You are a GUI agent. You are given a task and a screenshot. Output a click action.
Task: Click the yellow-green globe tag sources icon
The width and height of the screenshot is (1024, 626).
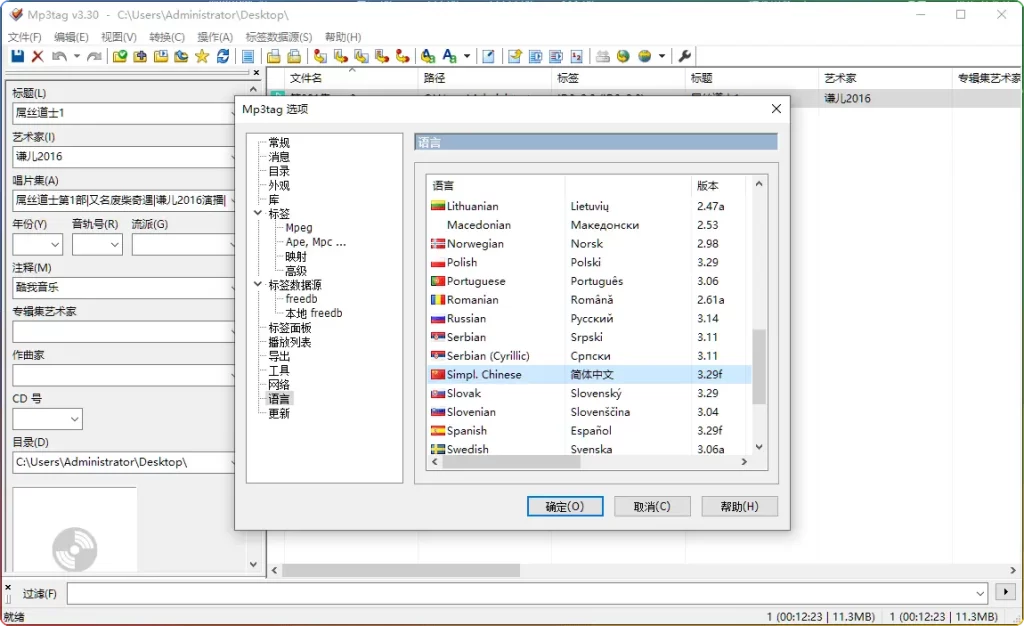(x=645, y=56)
